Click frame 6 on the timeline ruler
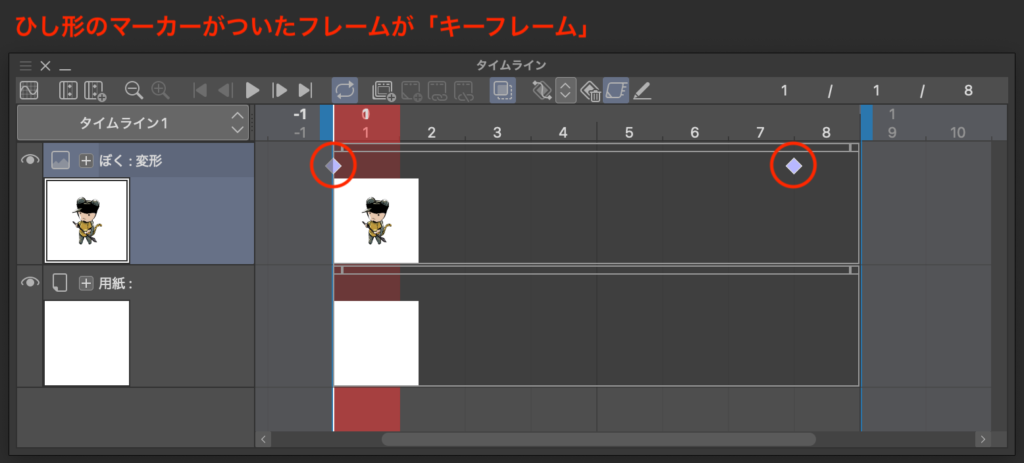 pos(694,133)
